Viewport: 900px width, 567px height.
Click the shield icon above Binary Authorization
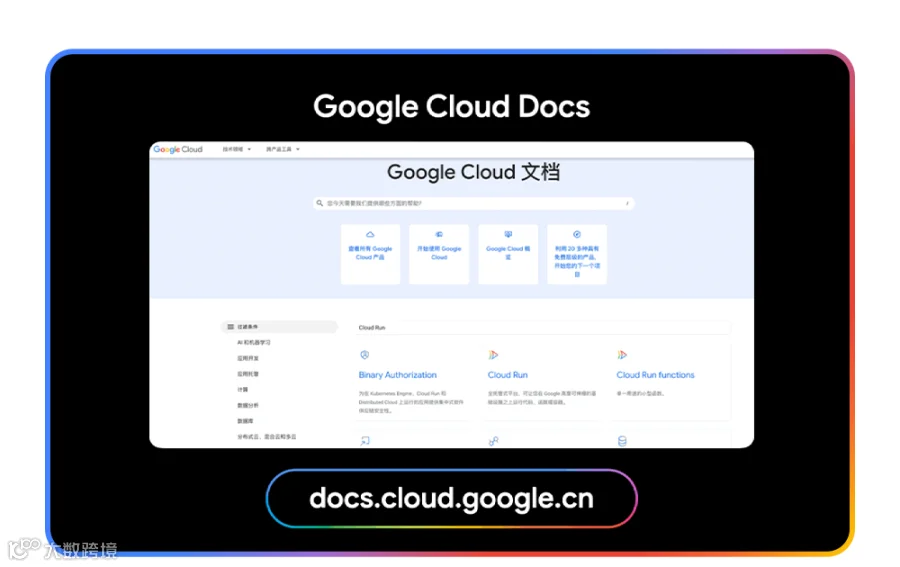[364, 355]
